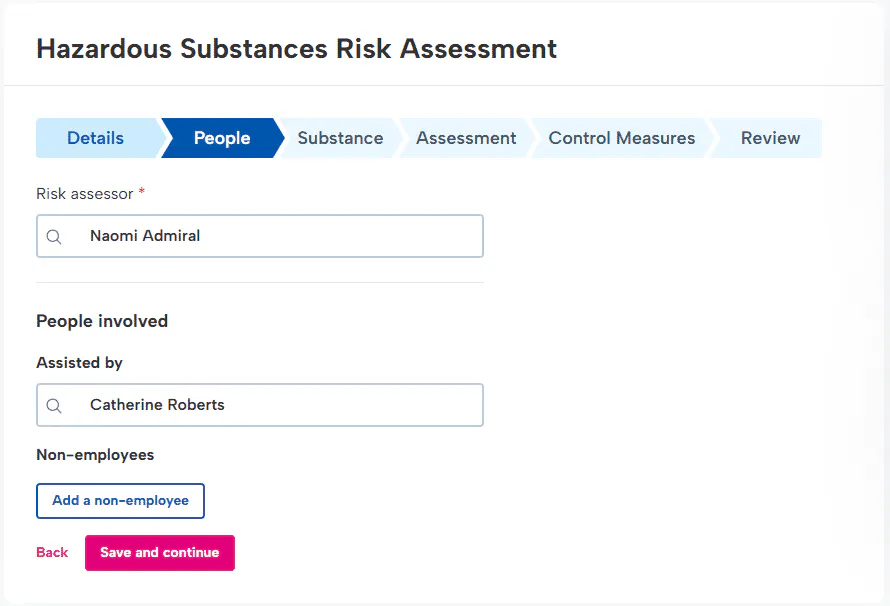Open the Review step tab

(x=770, y=138)
